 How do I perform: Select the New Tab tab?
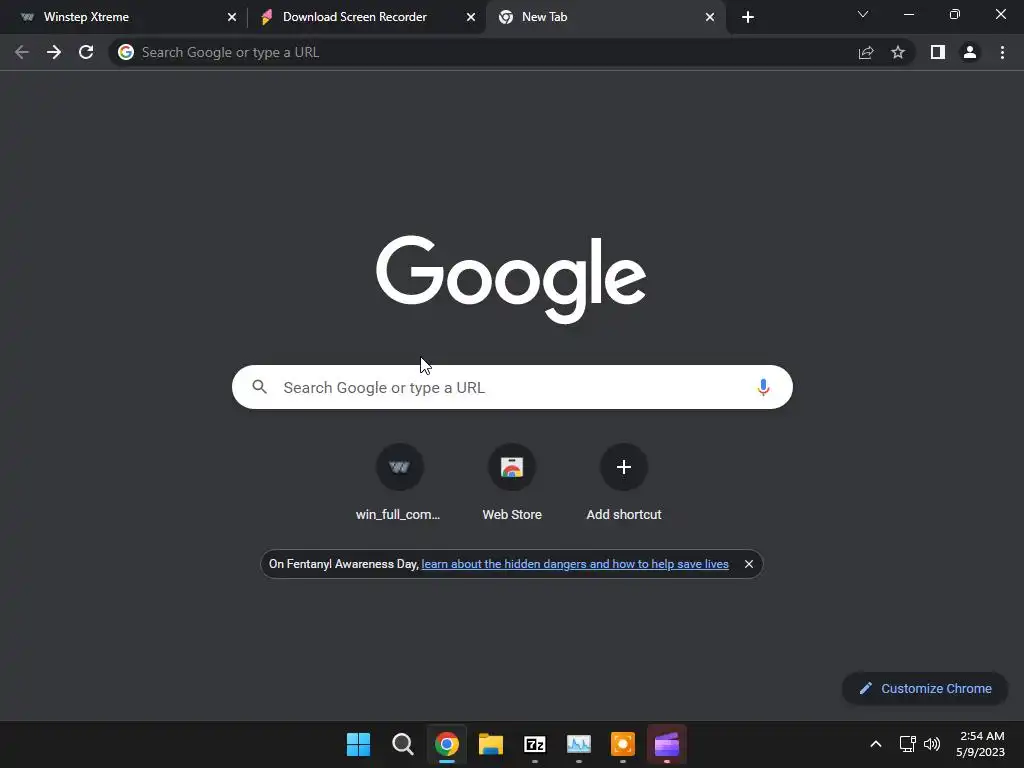(x=605, y=17)
